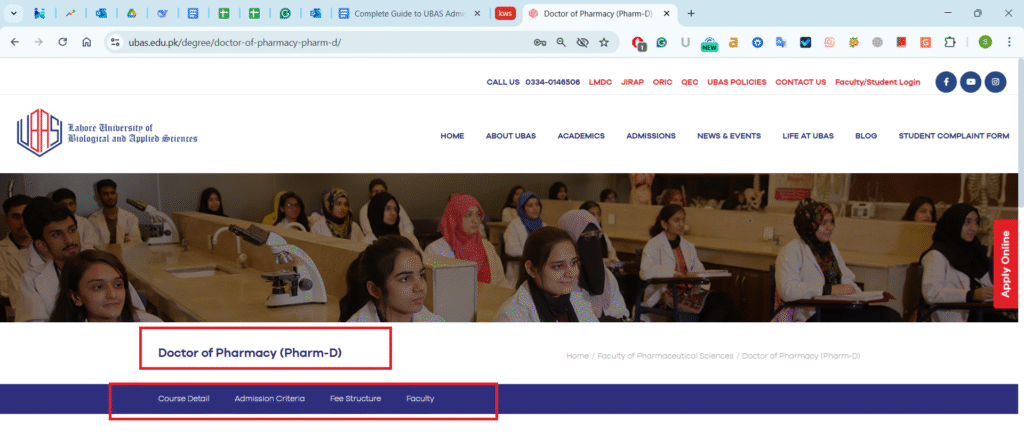The width and height of the screenshot is (1024, 447).
Task: Reload the page
Action: coord(63,43)
